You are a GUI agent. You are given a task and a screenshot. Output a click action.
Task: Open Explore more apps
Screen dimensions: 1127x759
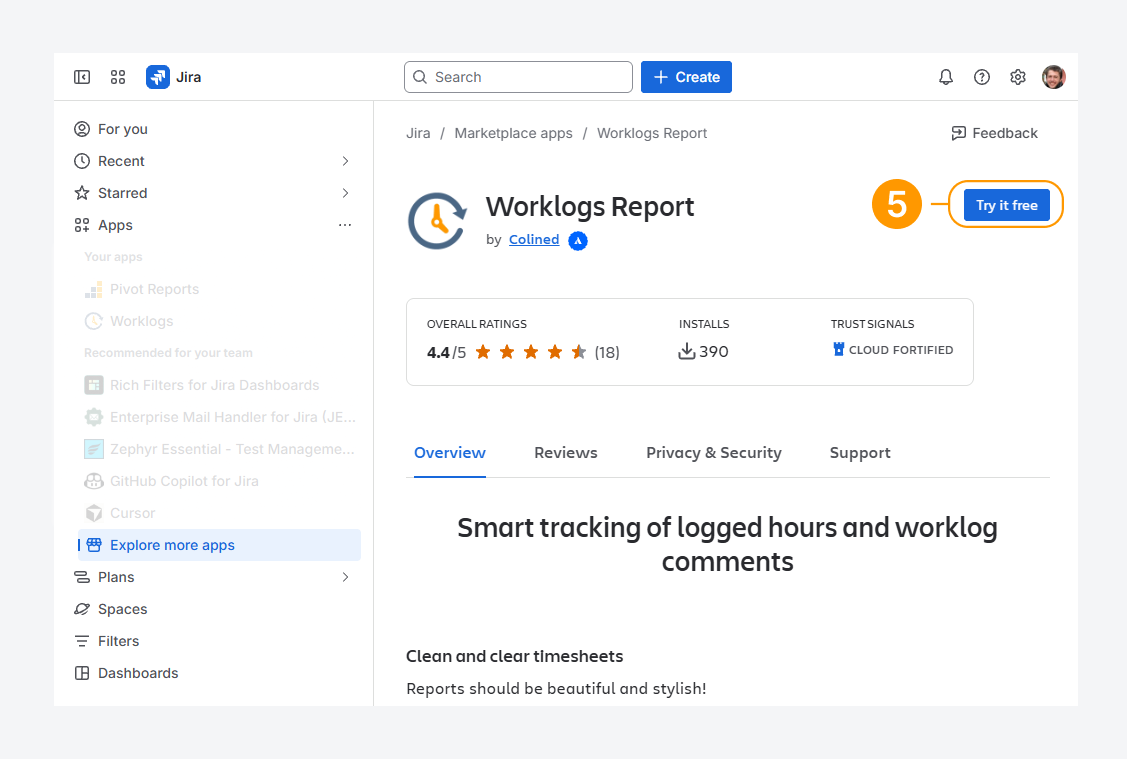219,545
